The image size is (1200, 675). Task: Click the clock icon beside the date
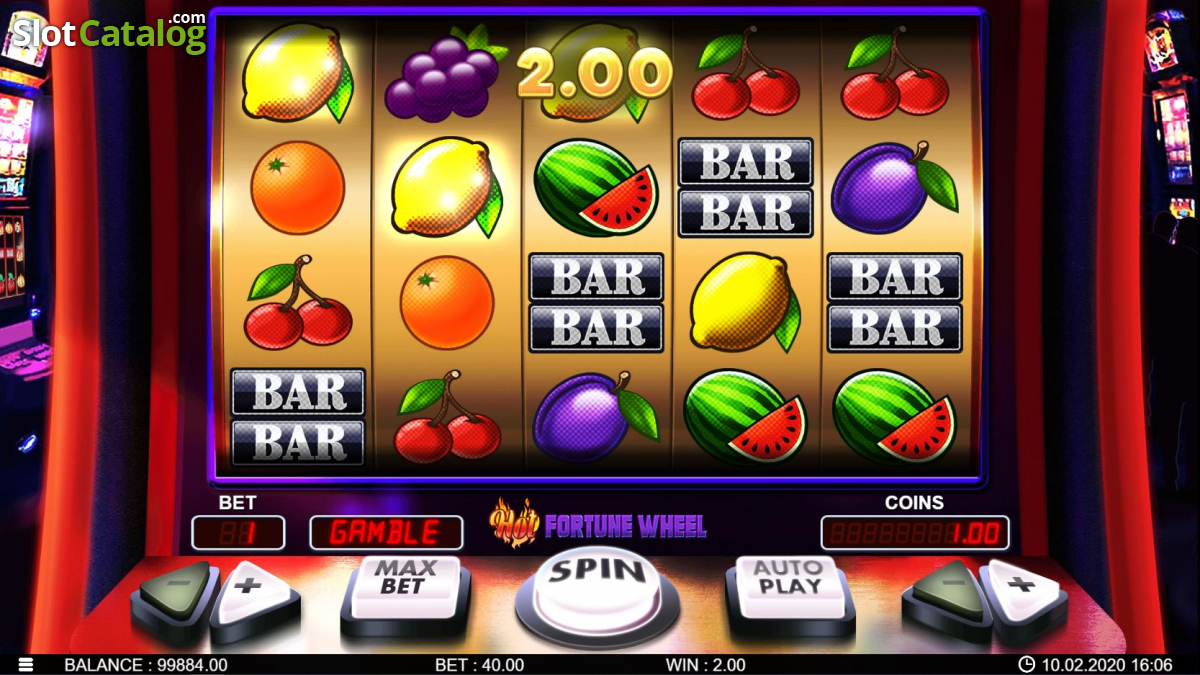[x=1026, y=664]
